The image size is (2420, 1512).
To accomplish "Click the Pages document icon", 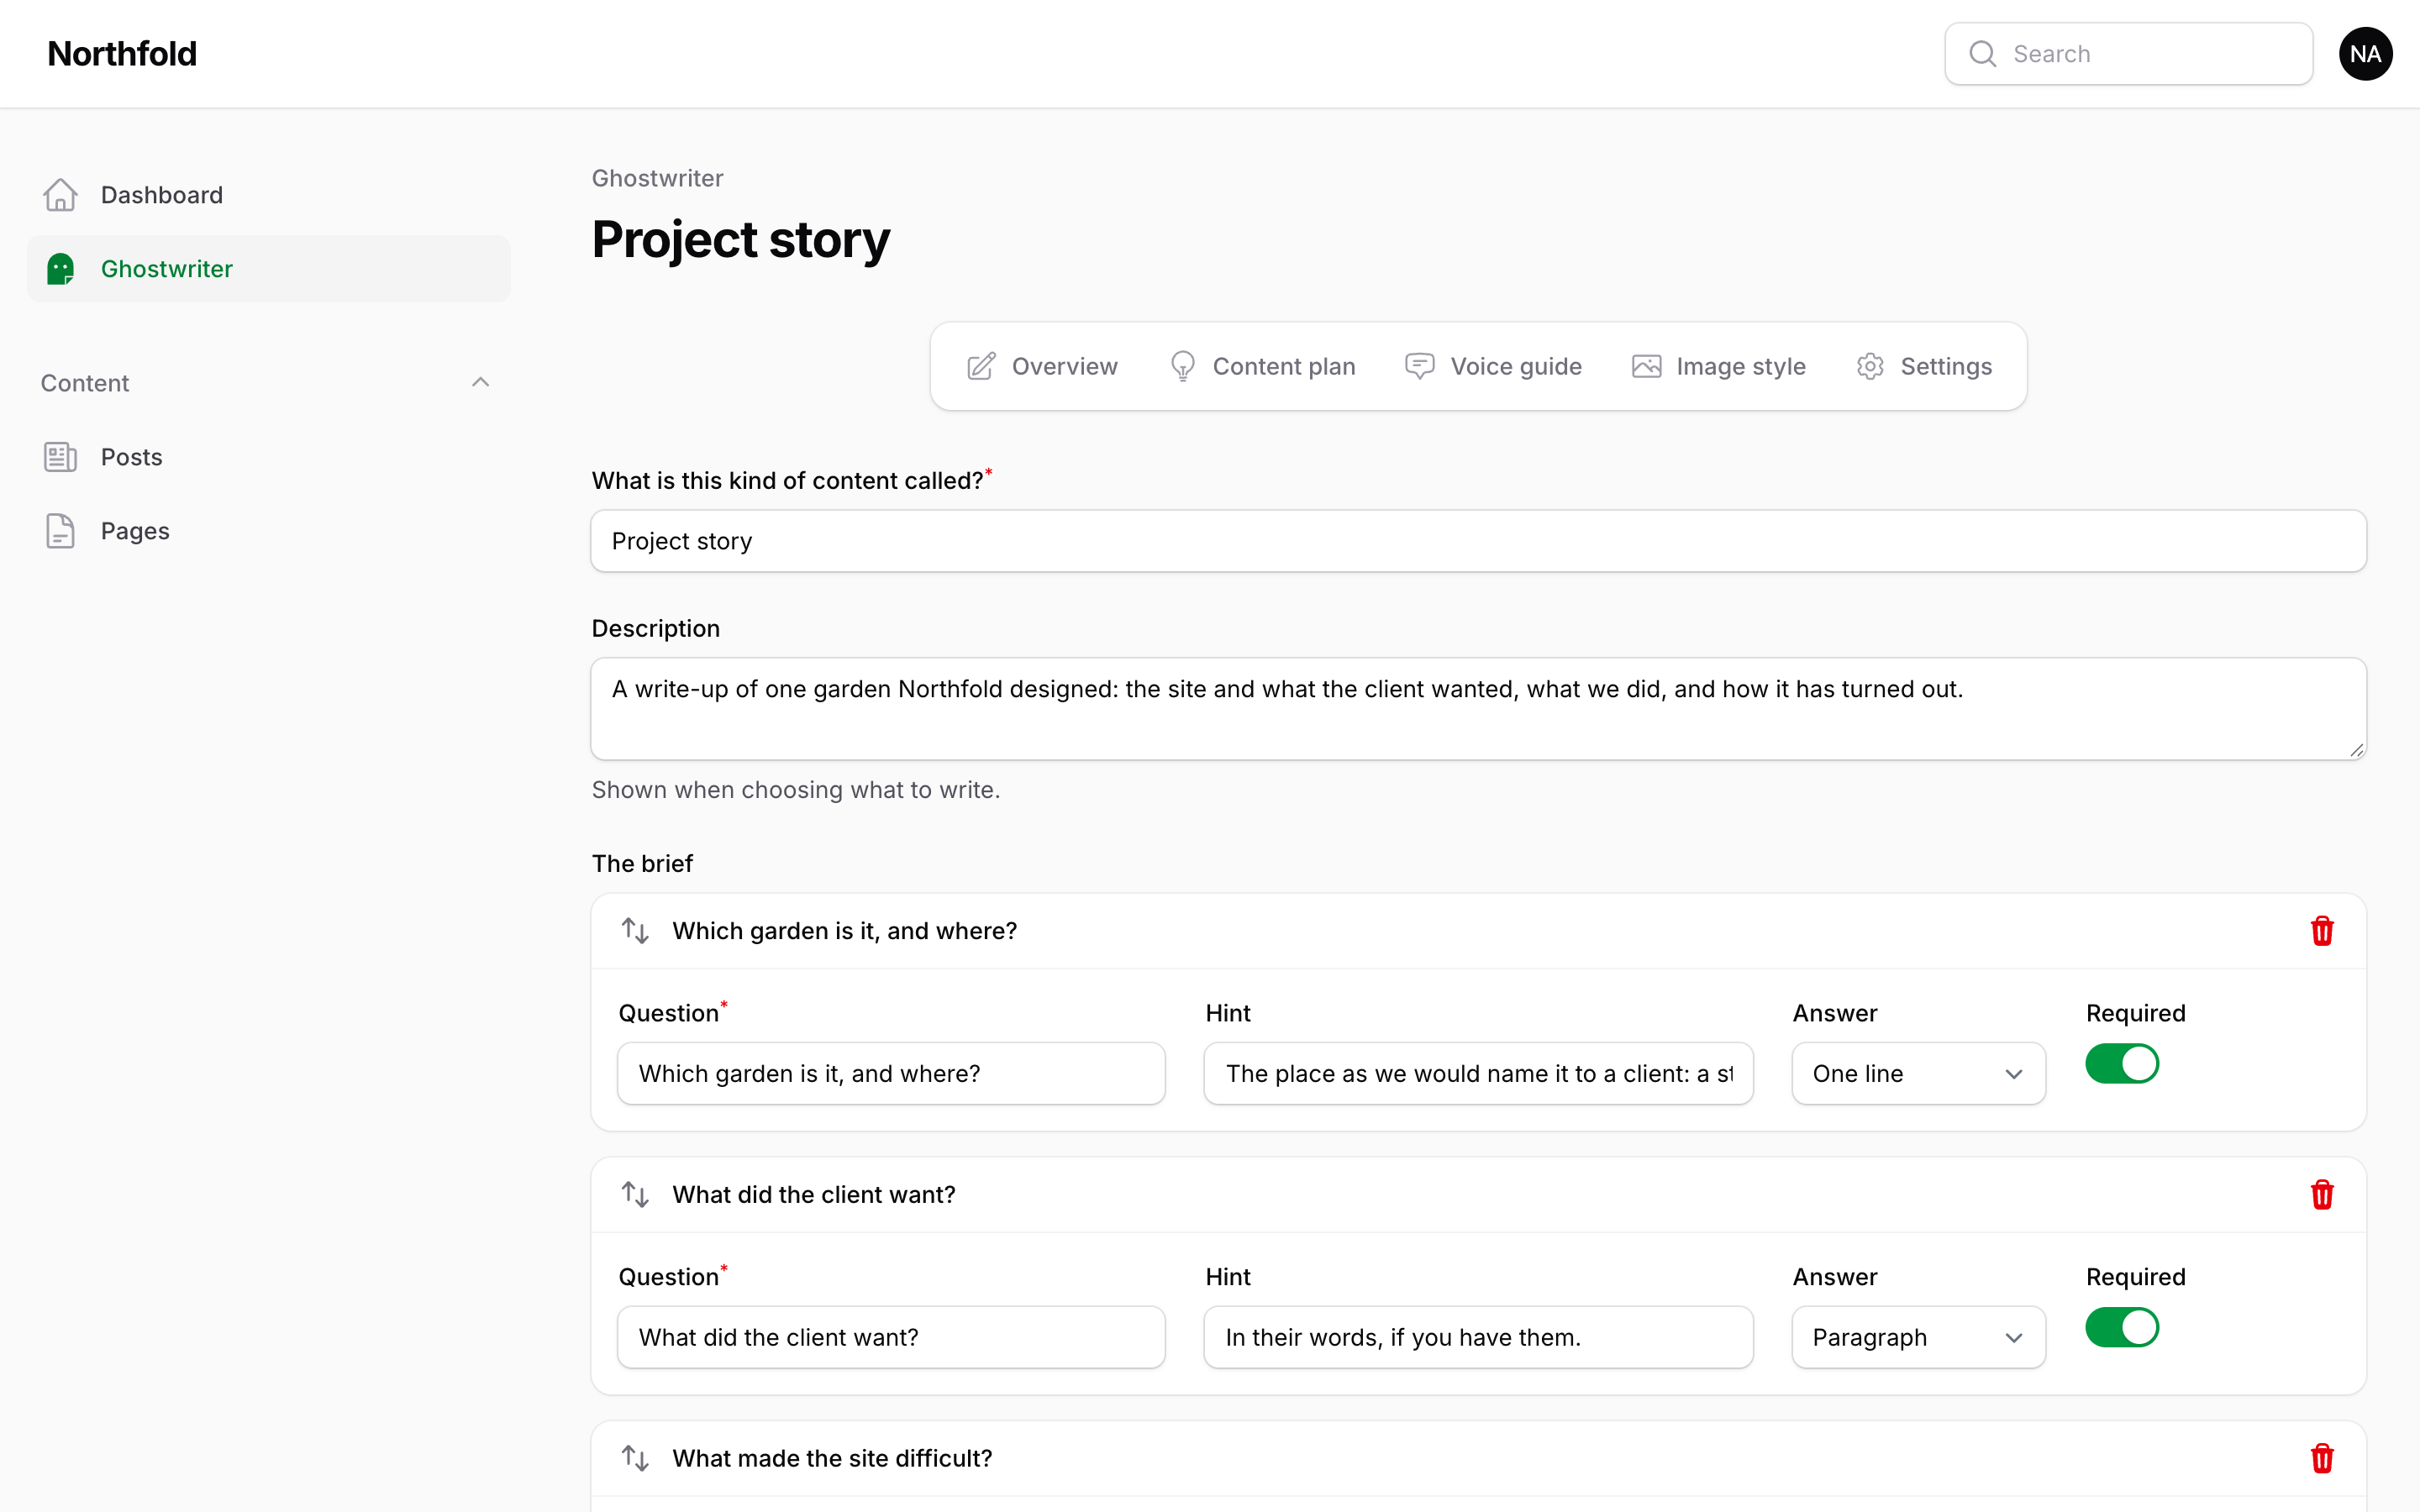I will 60,531.
